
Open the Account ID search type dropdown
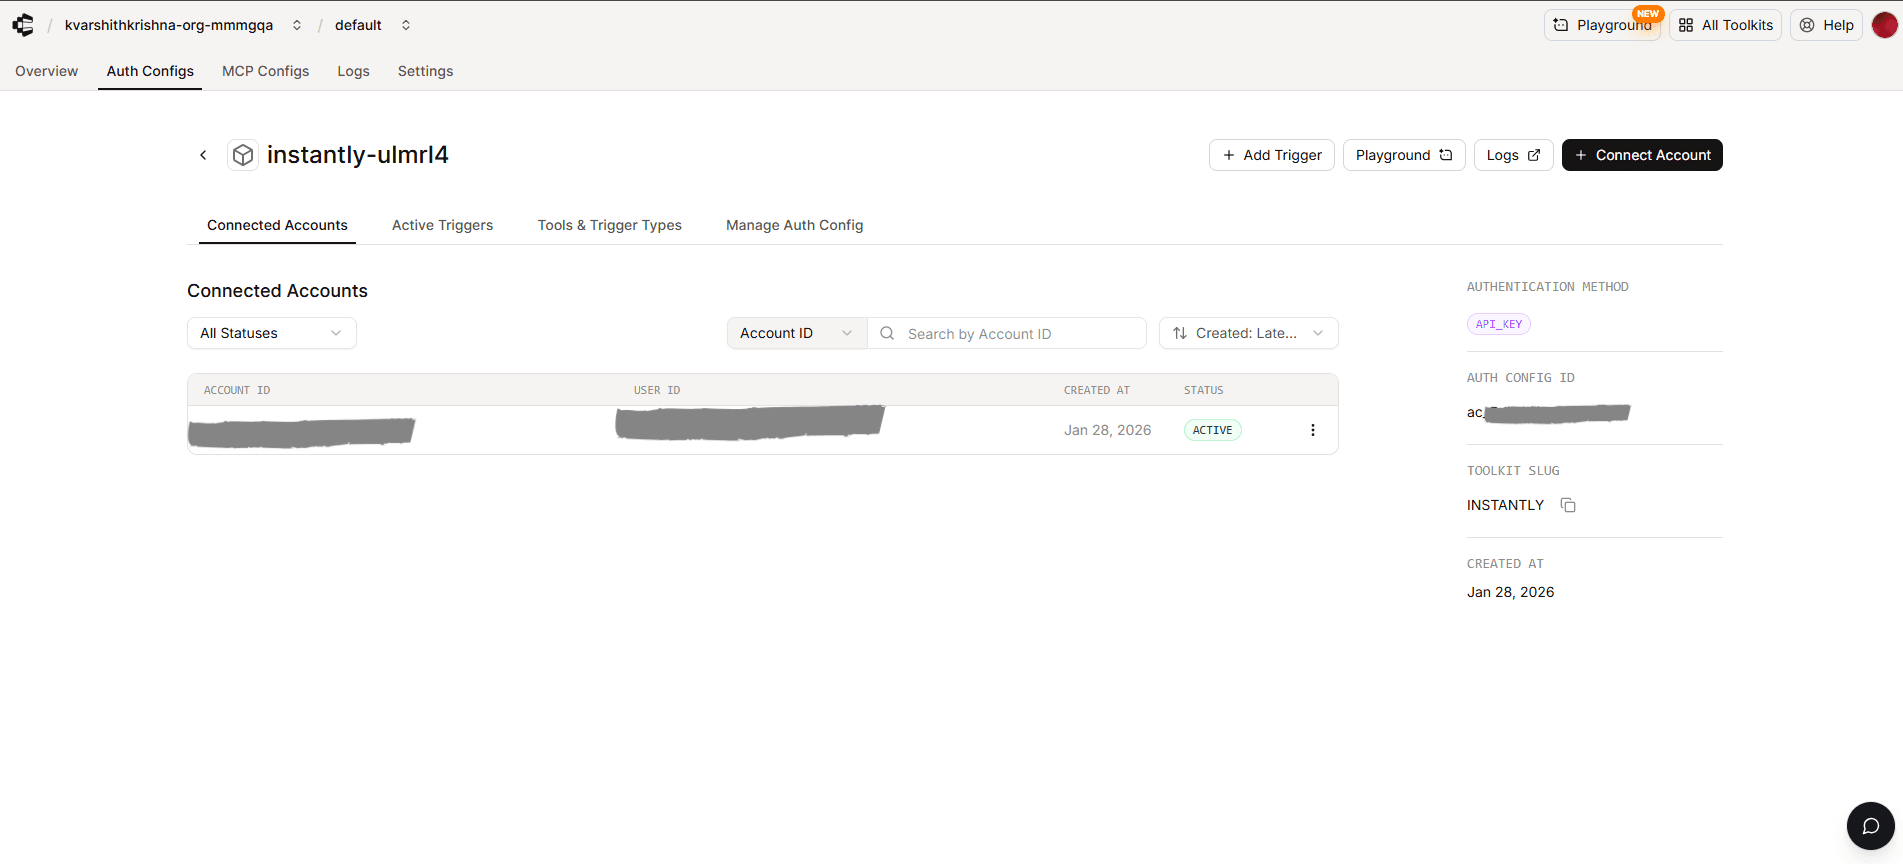point(797,333)
